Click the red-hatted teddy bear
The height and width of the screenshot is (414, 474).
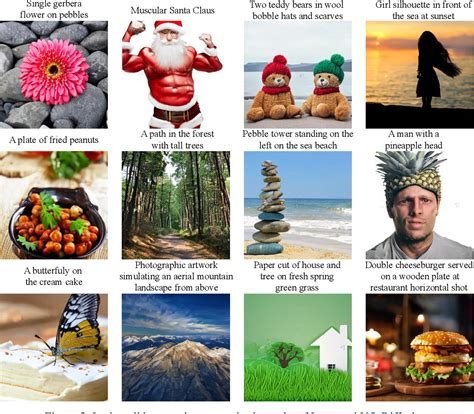[x=275, y=89]
